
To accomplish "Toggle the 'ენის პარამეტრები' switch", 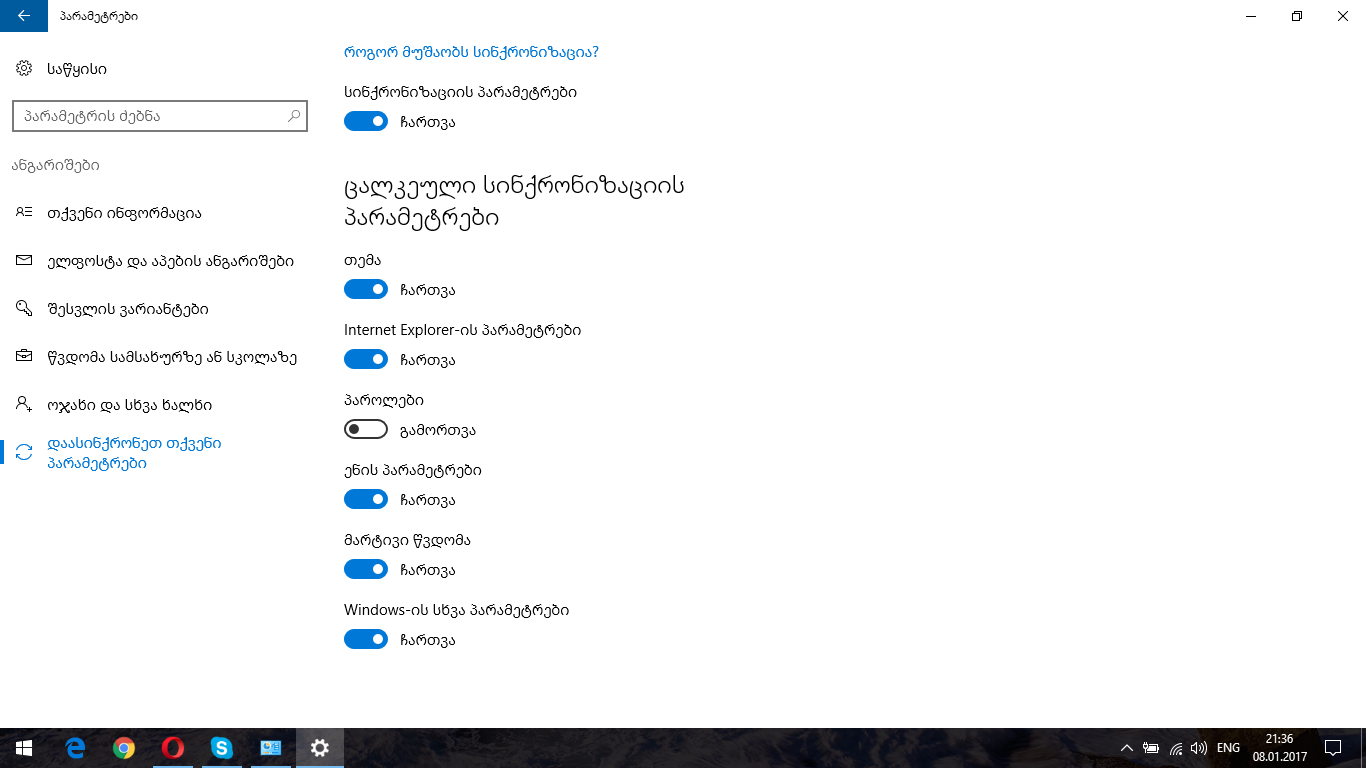I will tap(366, 499).
